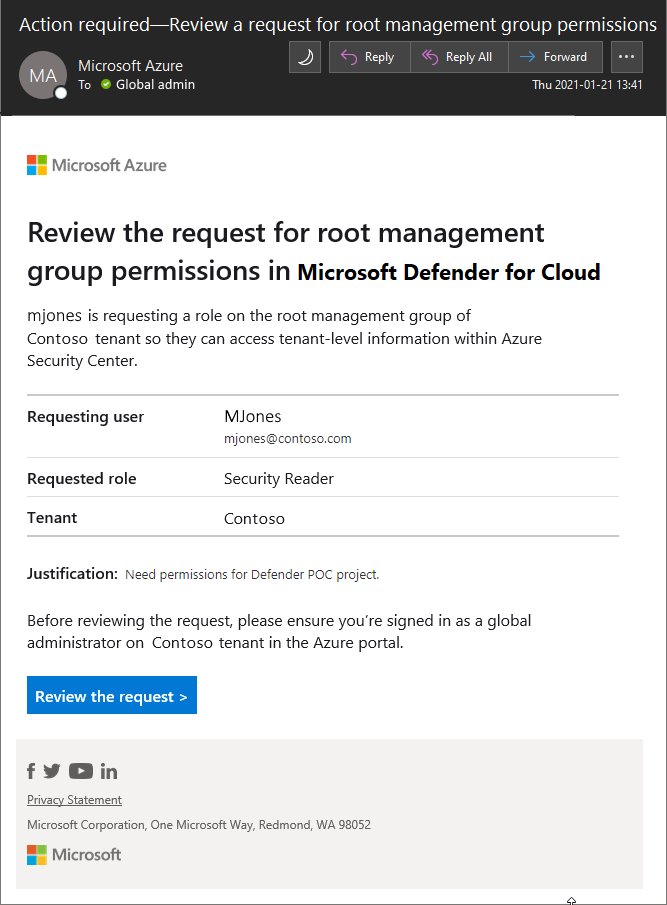Image resolution: width=667 pixels, height=905 pixels.
Task: Select the Justification text about Defender POC
Action: pyautogui.click(x=252, y=575)
